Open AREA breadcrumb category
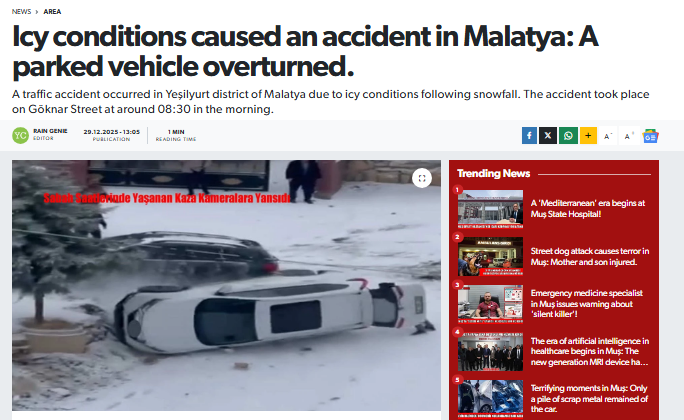684x420 pixels. pos(52,12)
